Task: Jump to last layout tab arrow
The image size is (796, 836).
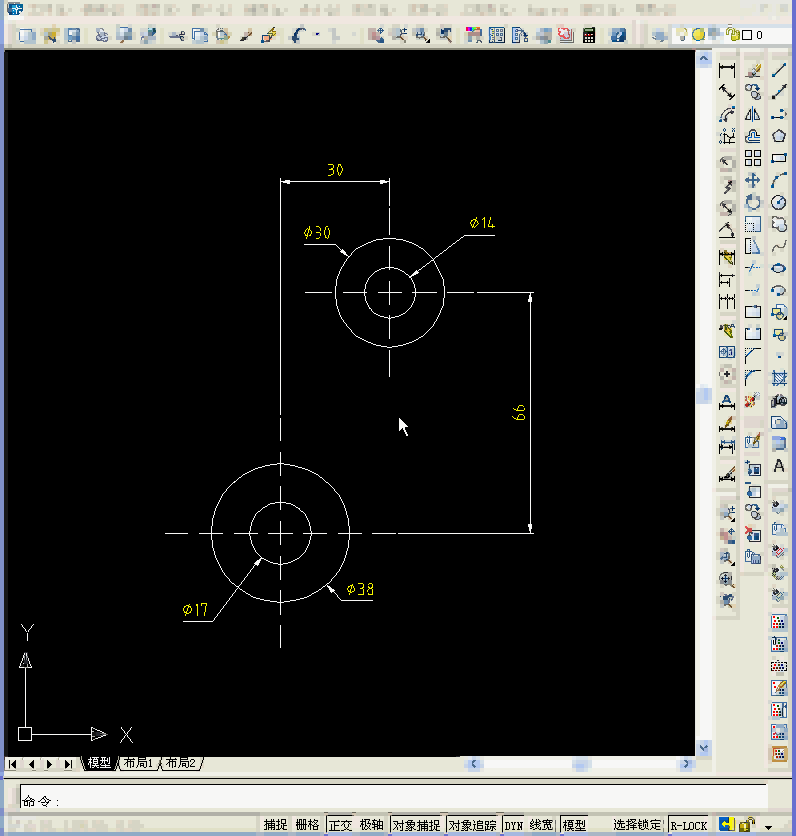Action: 68,763
